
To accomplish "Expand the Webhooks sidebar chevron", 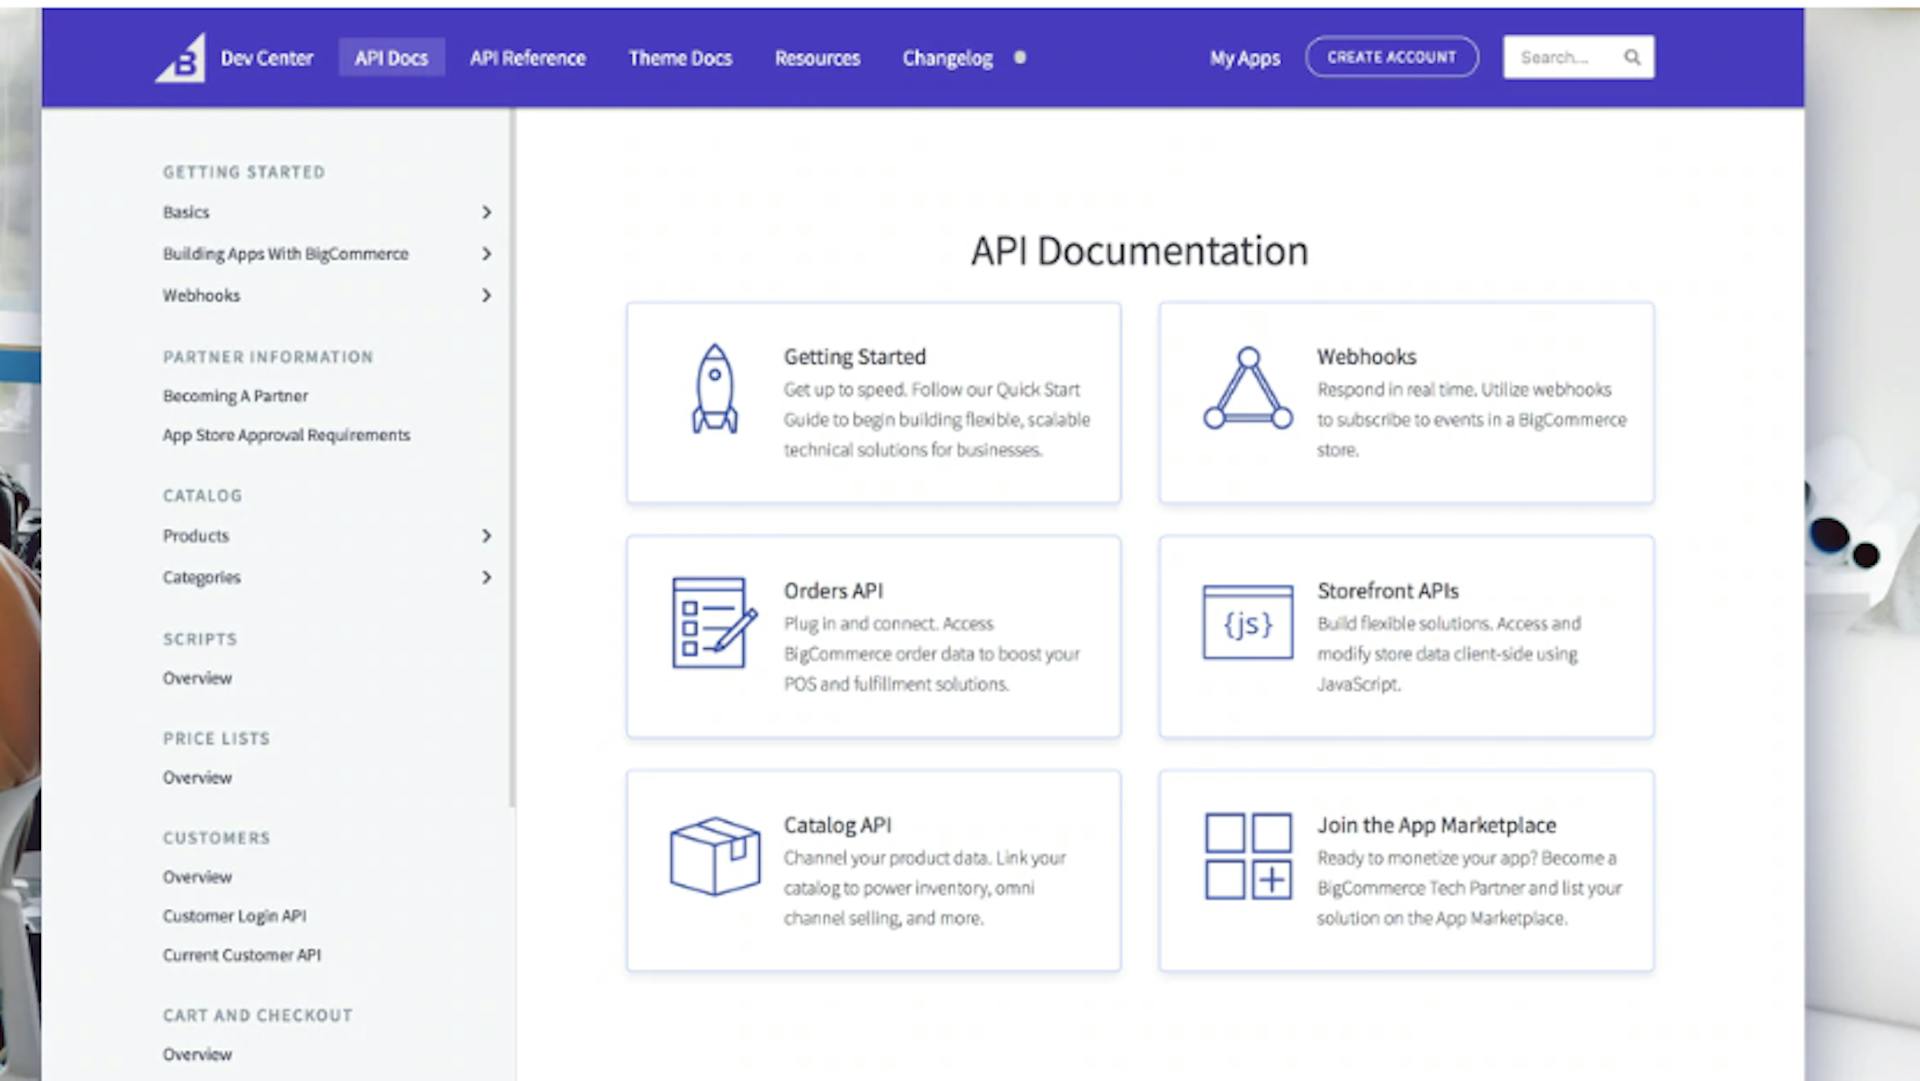I will (486, 296).
